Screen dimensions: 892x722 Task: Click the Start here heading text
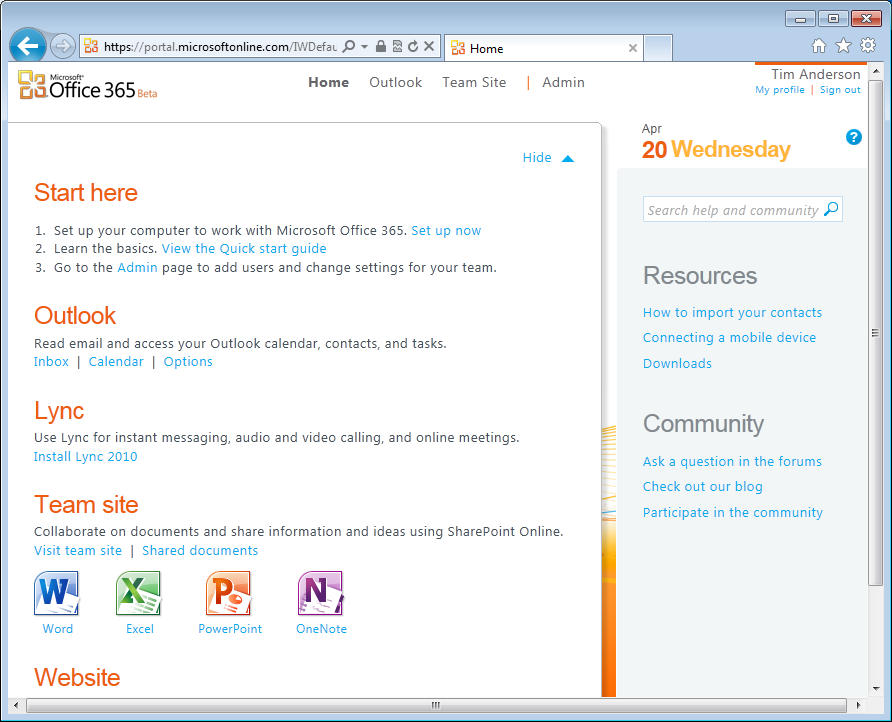[x=86, y=193]
